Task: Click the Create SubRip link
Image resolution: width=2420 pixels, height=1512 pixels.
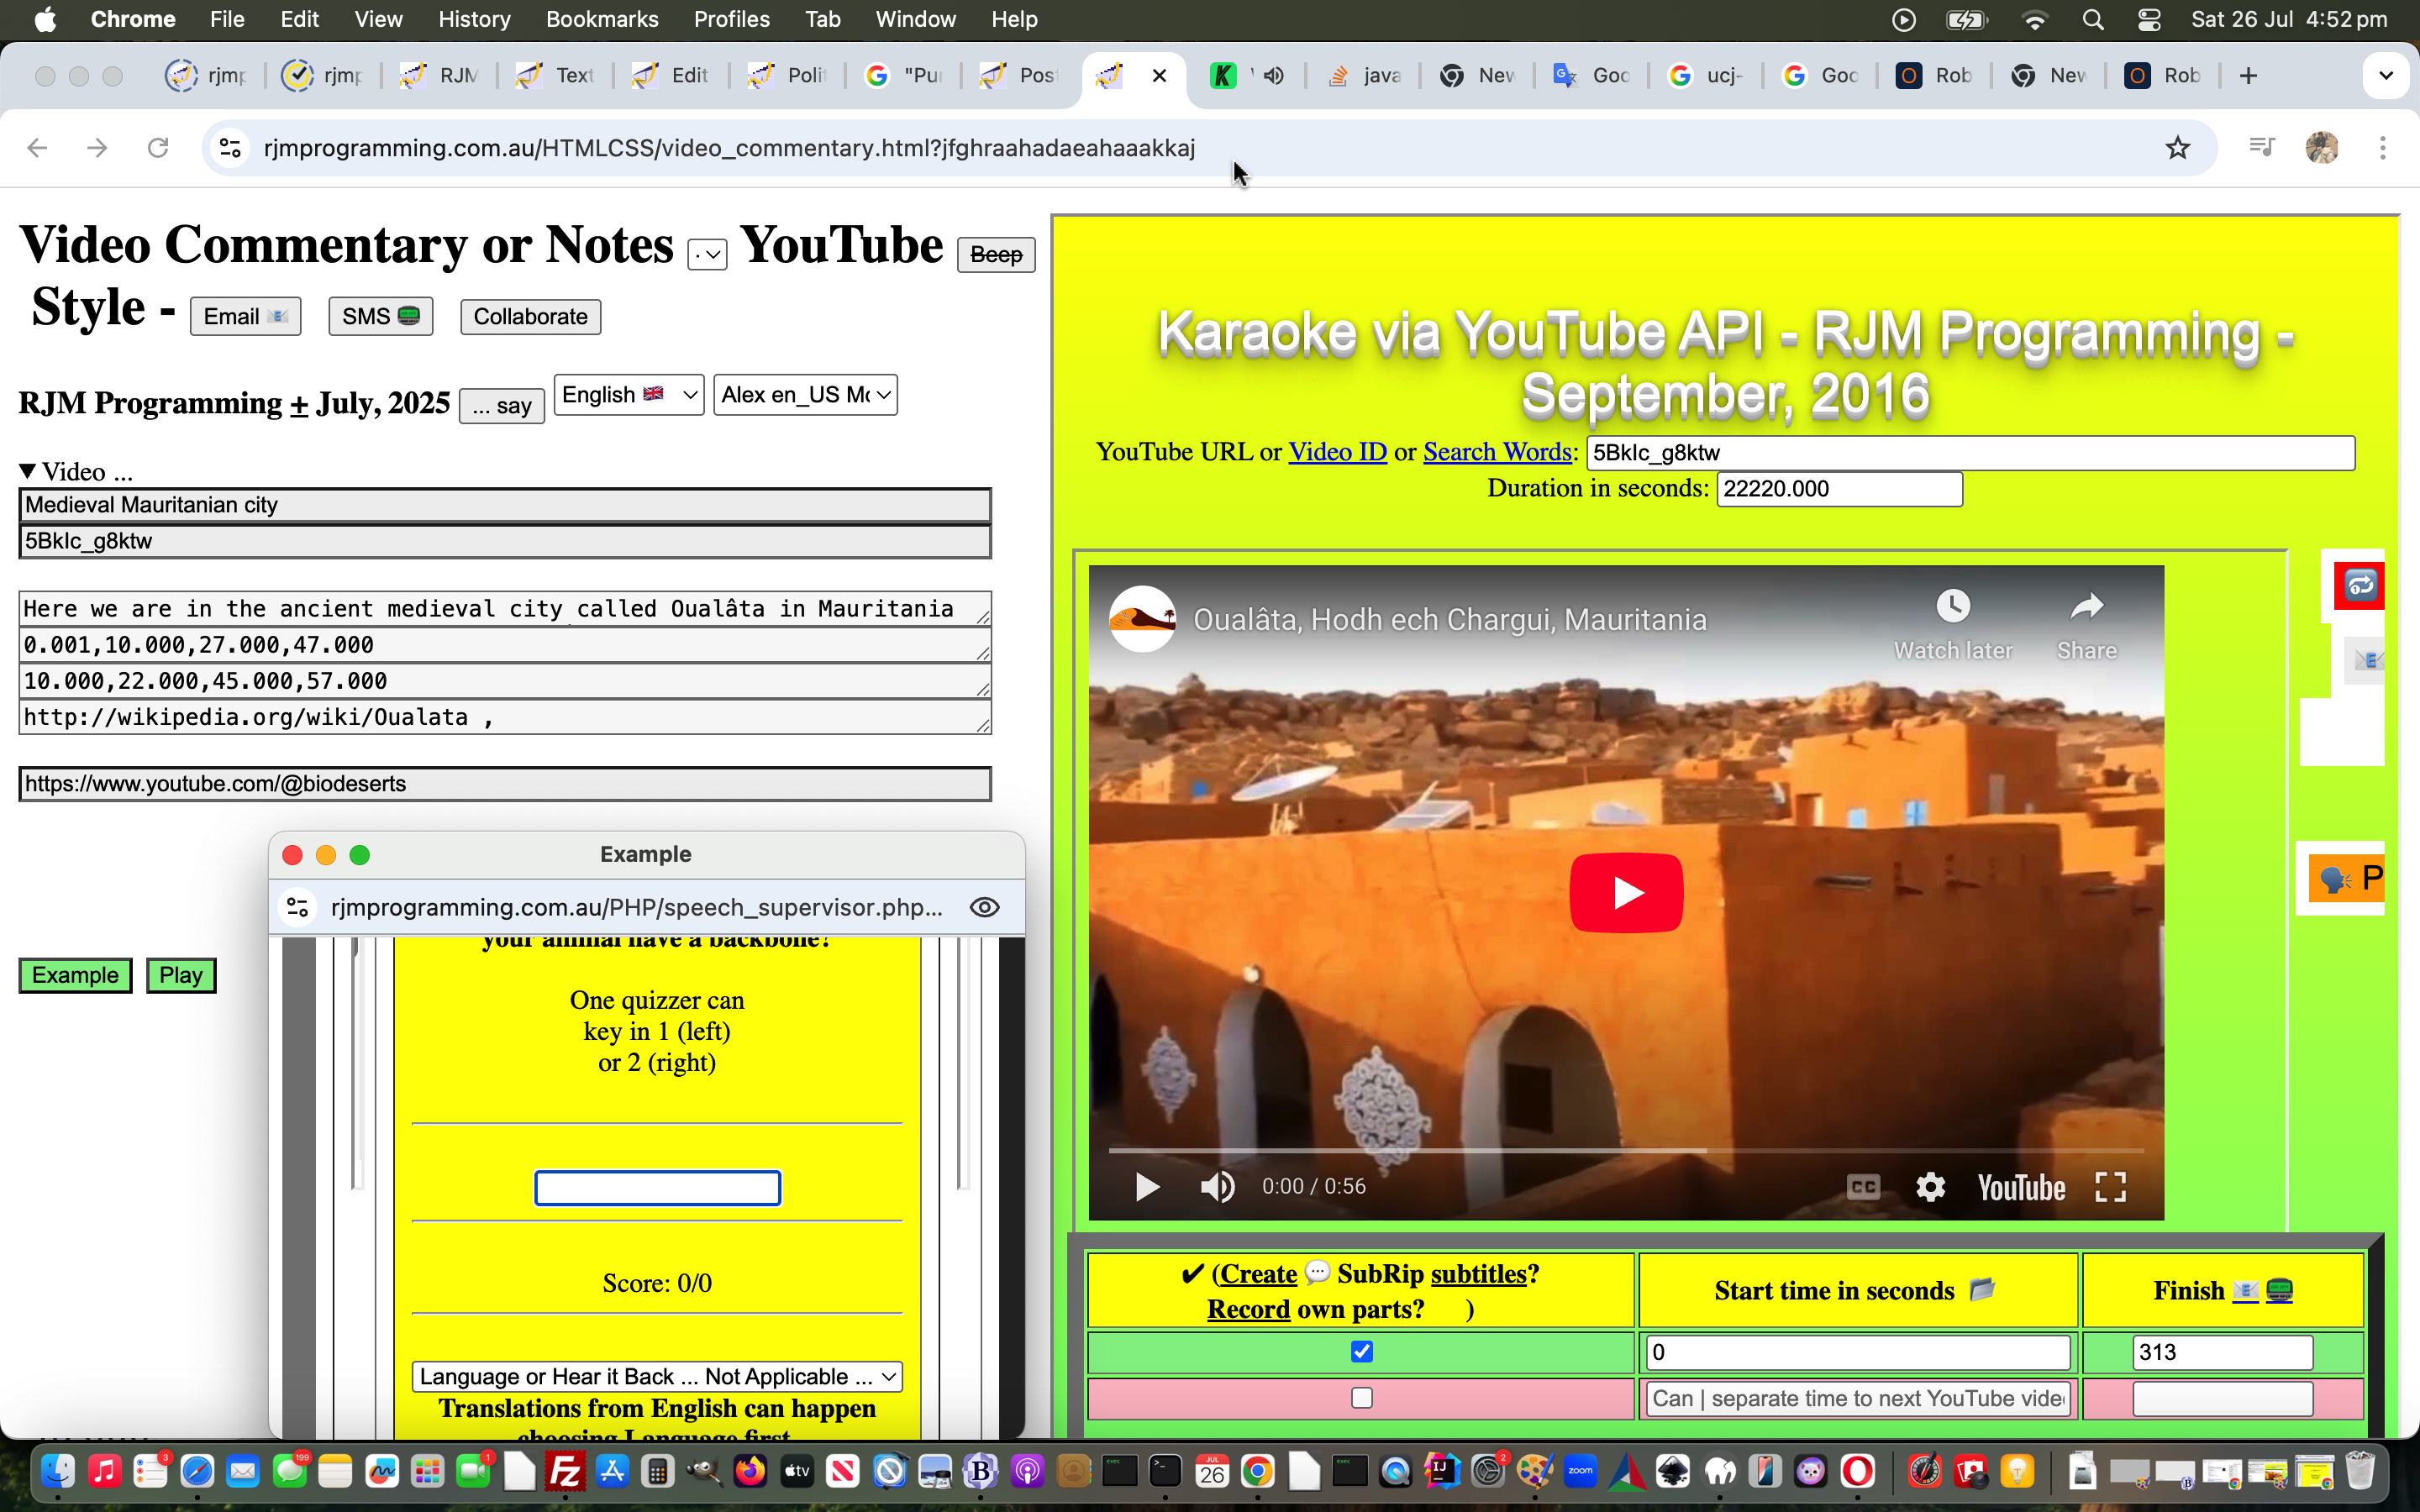Action: tap(1258, 1274)
